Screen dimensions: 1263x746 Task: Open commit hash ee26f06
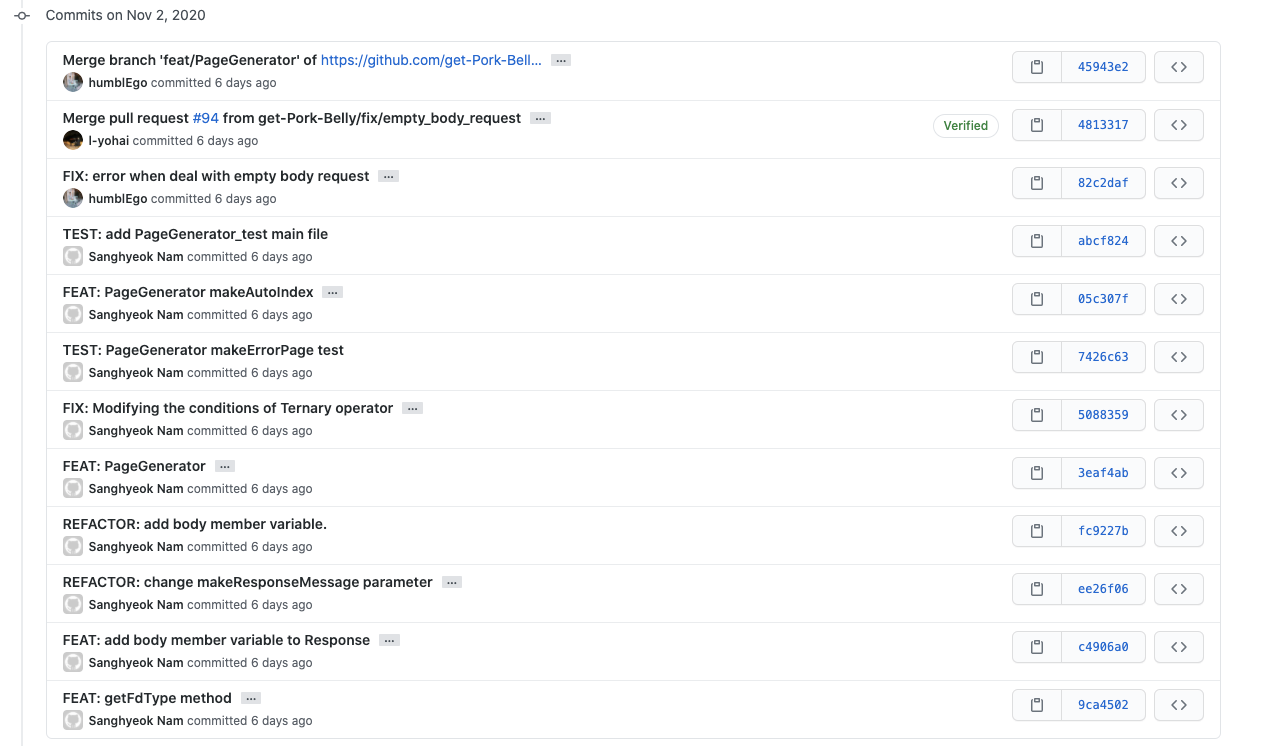click(x=1103, y=589)
